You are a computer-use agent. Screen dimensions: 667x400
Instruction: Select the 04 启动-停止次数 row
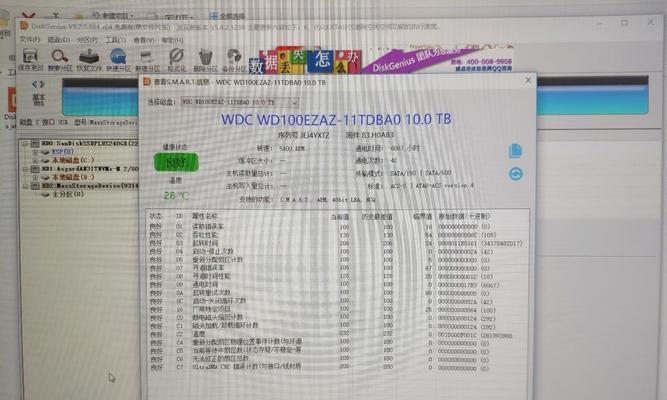tap(336, 251)
